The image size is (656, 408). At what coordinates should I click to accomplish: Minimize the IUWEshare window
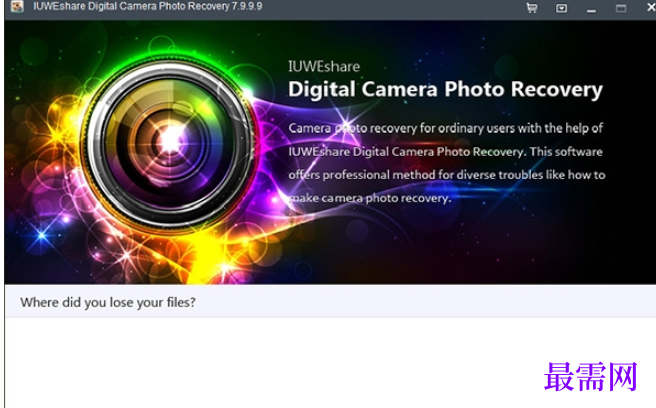[591, 10]
